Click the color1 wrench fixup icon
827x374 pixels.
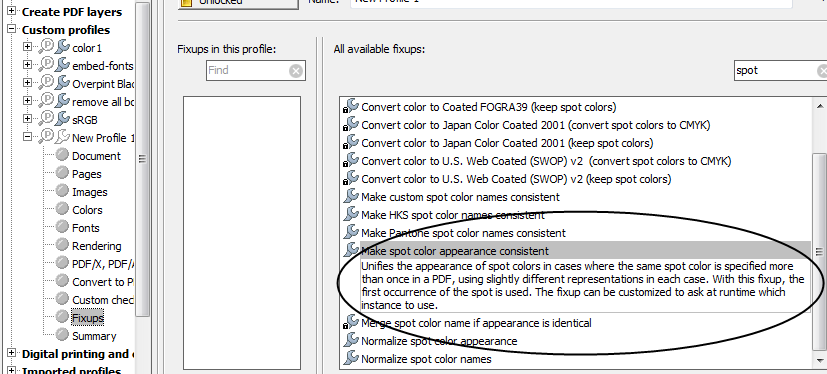pyautogui.click(x=62, y=47)
